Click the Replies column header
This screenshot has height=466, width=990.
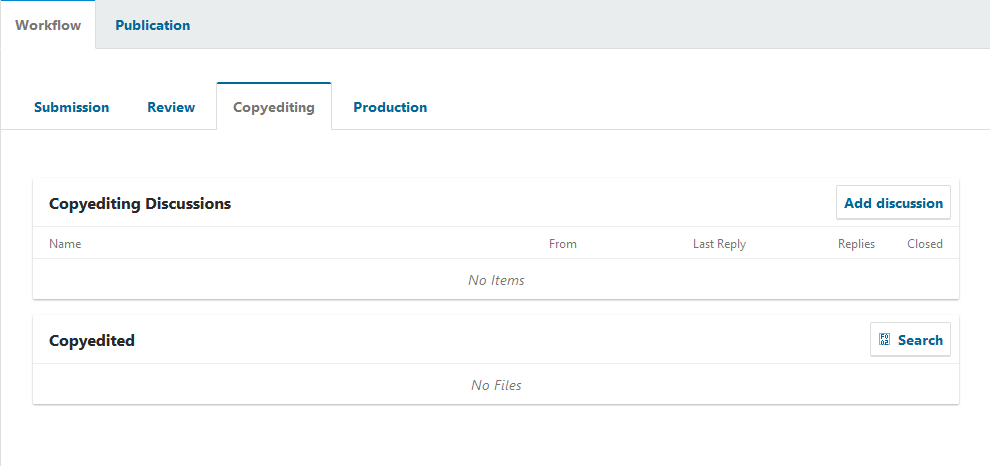pyautogui.click(x=856, y=244)
